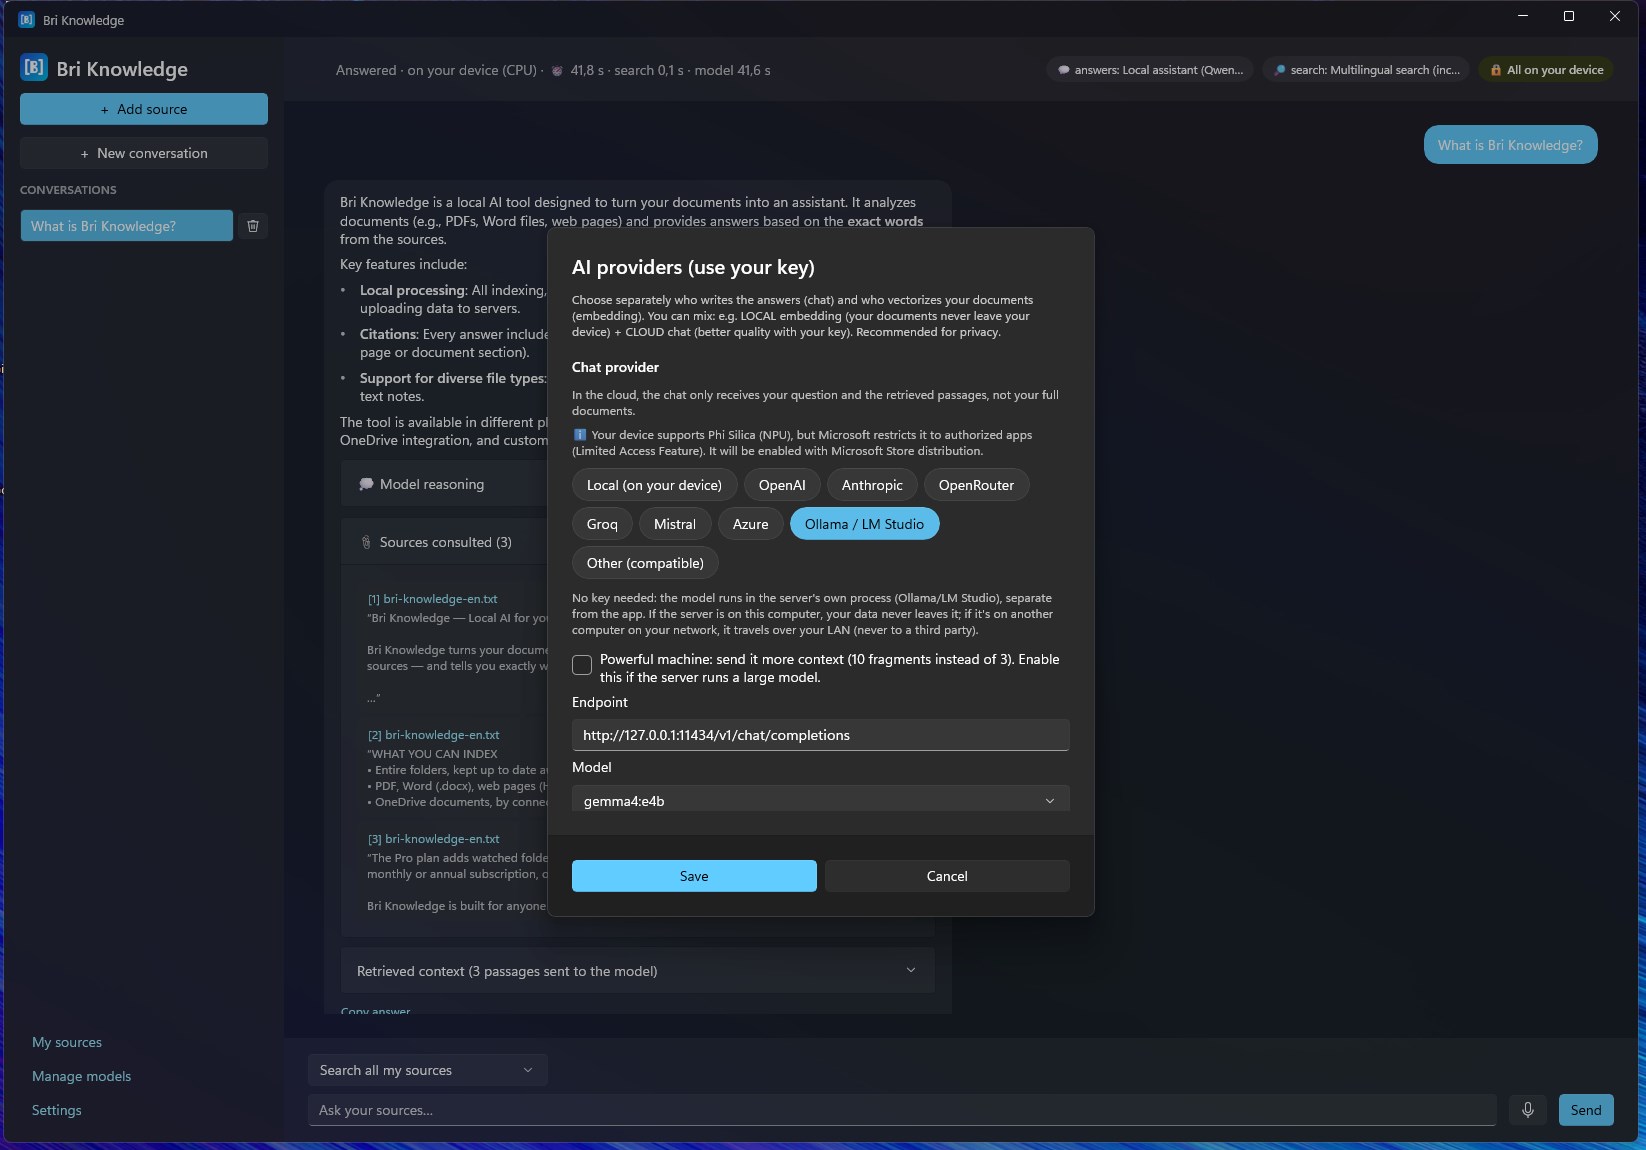1646x1150 pixels.
Task: Select the OpenRouter provider option
Action: [976, 485]
